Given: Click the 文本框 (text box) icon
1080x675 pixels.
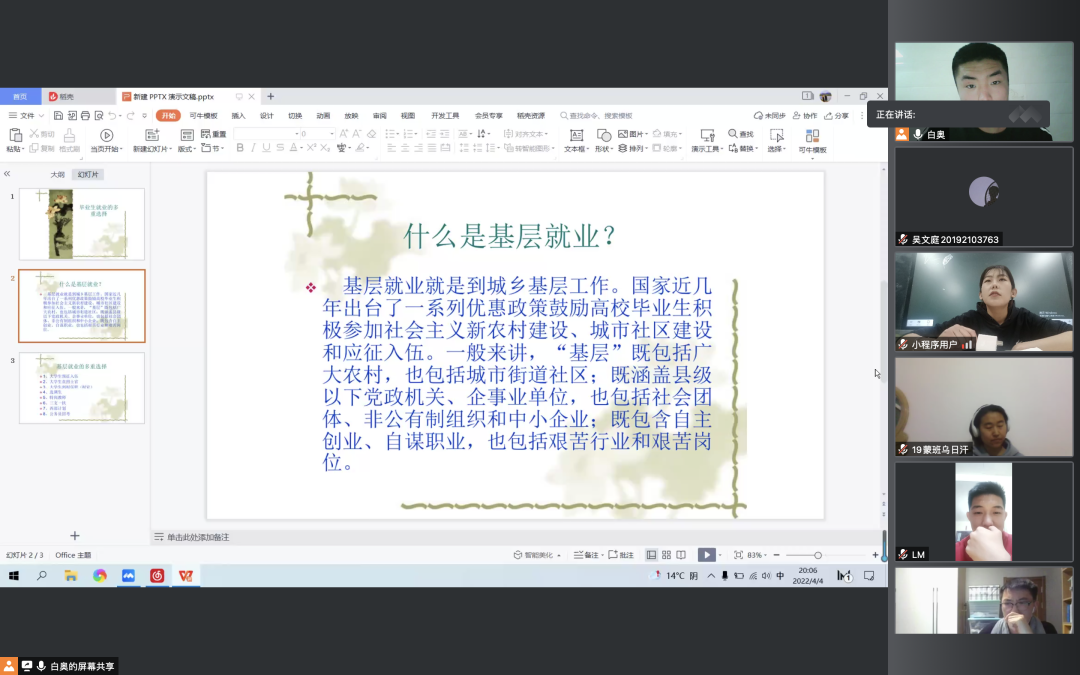Looking at the screenshot, I should tap(576, 135).
